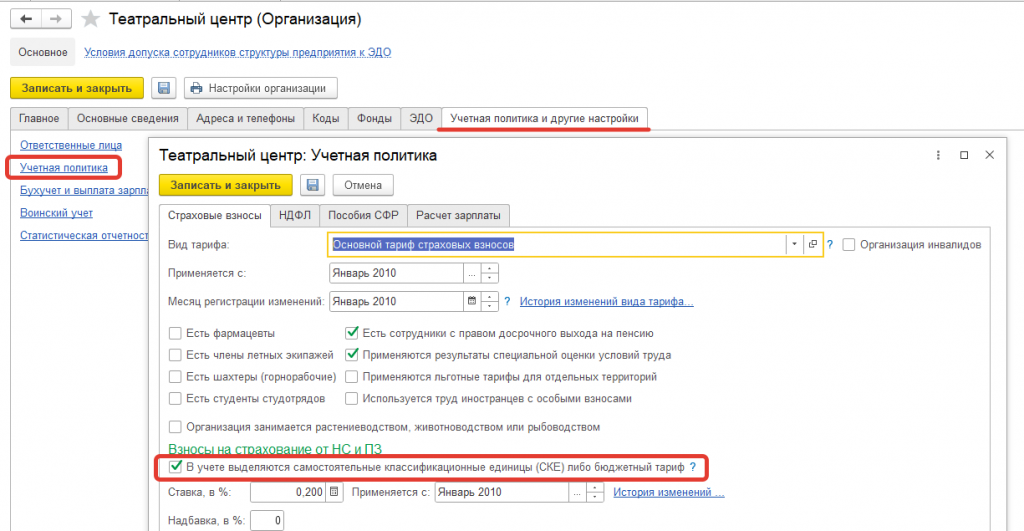Click Записать и закрыть in Учетная политика dialog

point(225,185)
